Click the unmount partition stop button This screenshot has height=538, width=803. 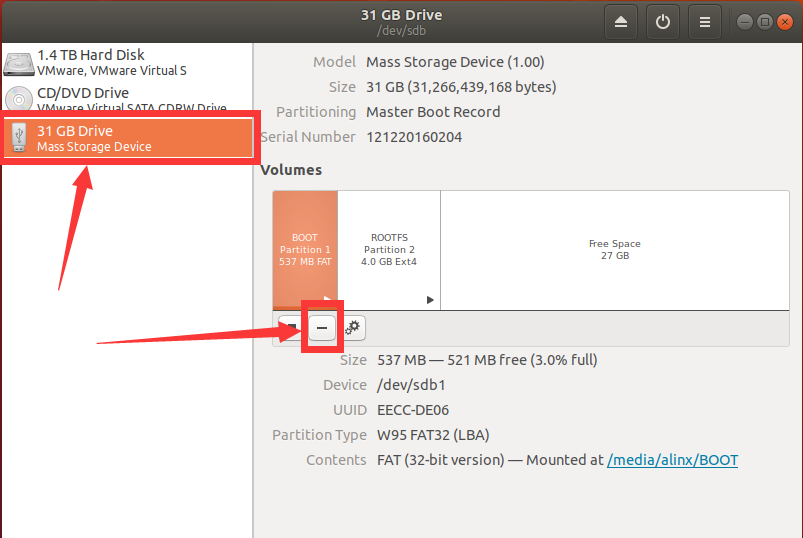(291, 328)
